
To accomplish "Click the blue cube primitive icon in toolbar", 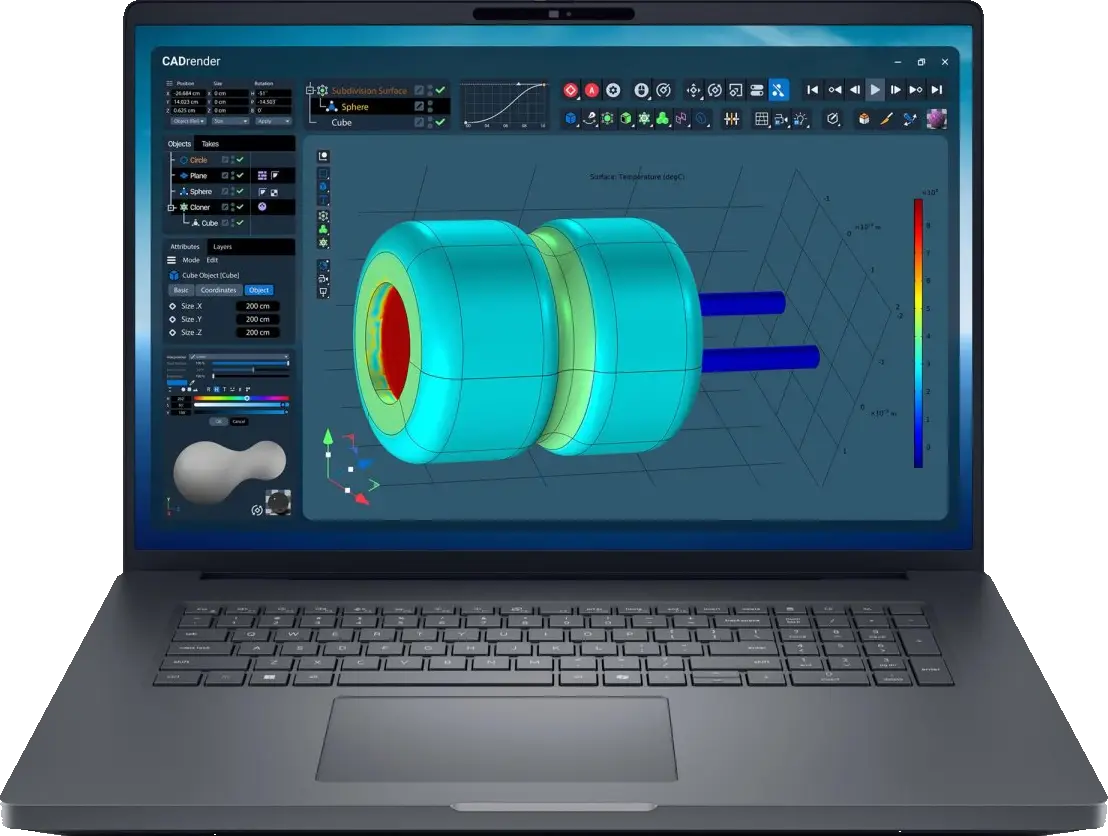I will [570, 119].
